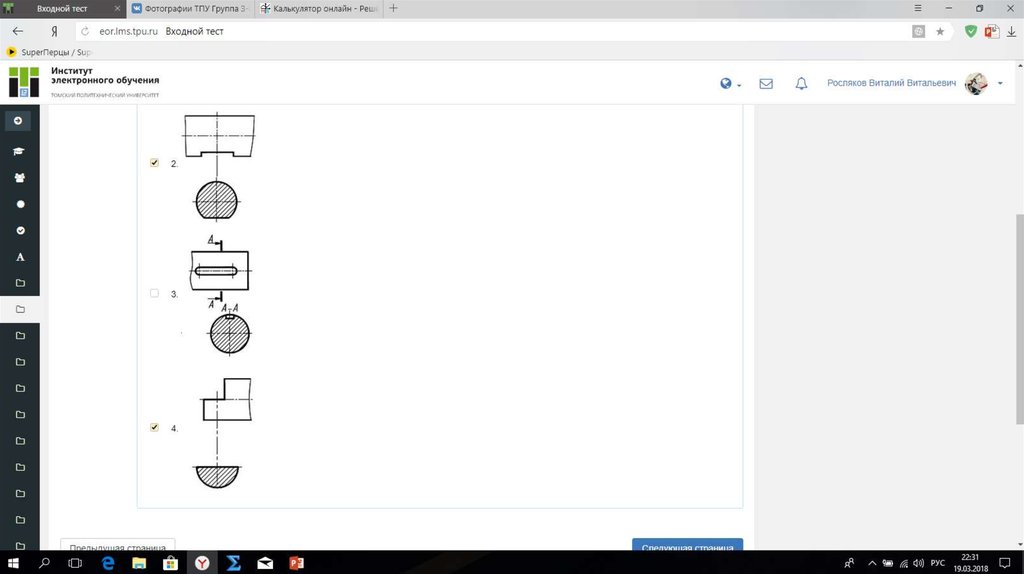The width and height of the screenshot is (1024, 574).
Task: Open the highlighted active folder in sidebar
Action: pos(20,310)
